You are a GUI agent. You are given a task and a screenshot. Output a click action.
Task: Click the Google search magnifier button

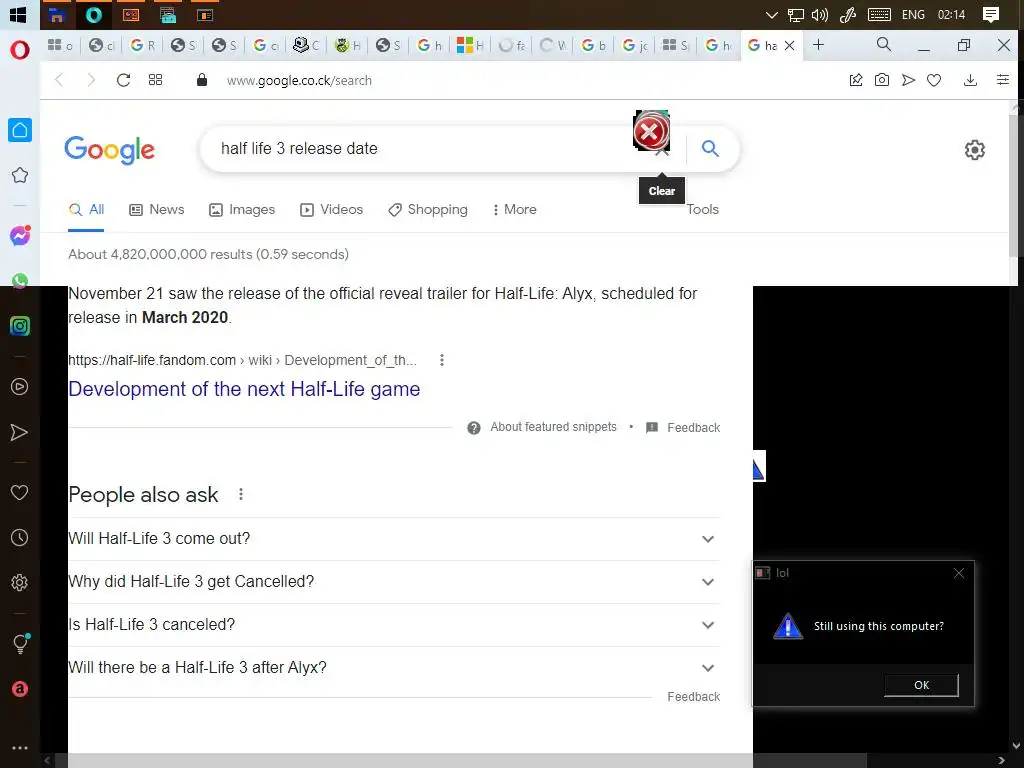[x=710, y=149]
